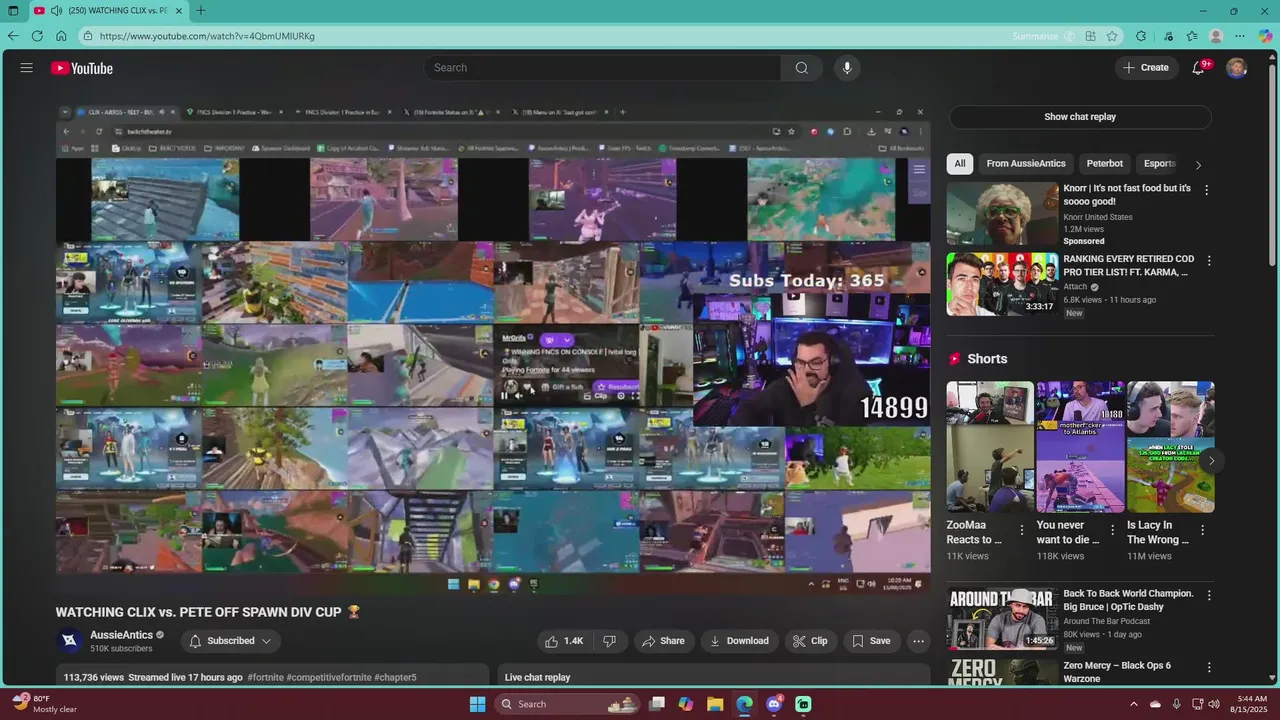Click the YouTube search input field
The width and height of the screenshot is (1280, 720).
click(602, 68)
